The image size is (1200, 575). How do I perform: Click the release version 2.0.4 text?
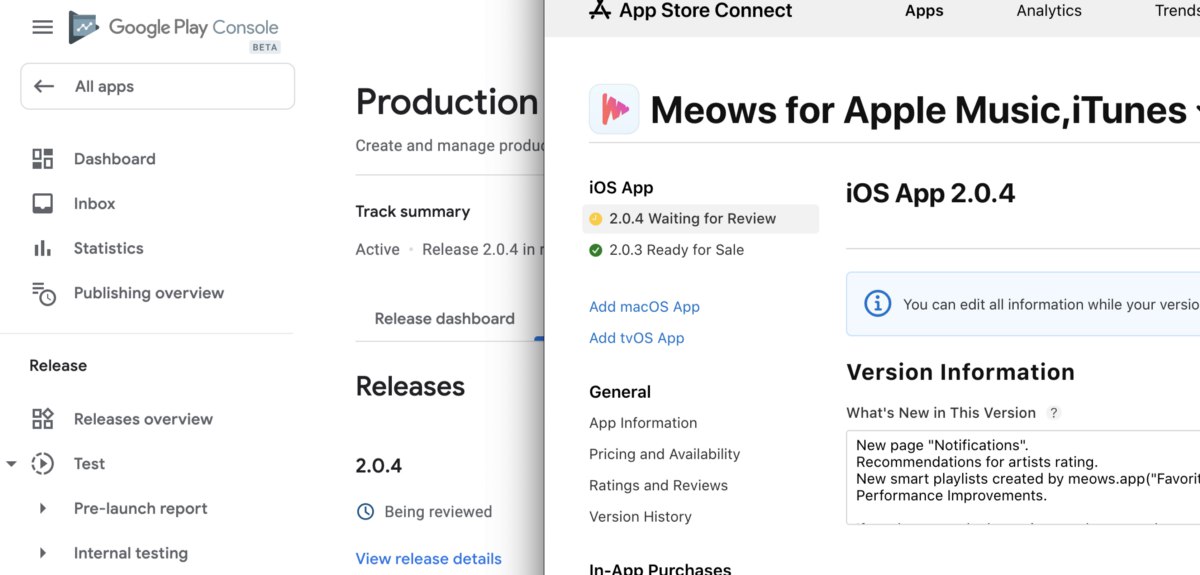(379, 466)
